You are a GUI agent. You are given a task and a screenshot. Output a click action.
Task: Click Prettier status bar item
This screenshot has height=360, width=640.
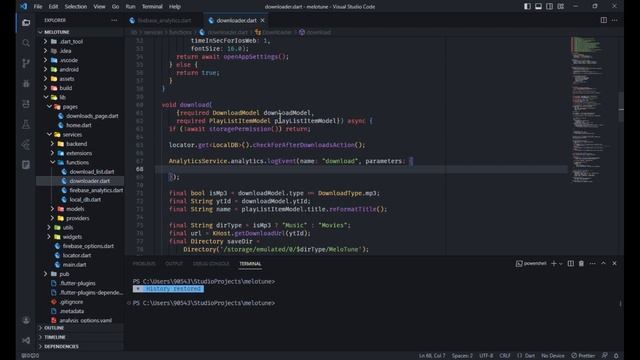tap(582, 356)
